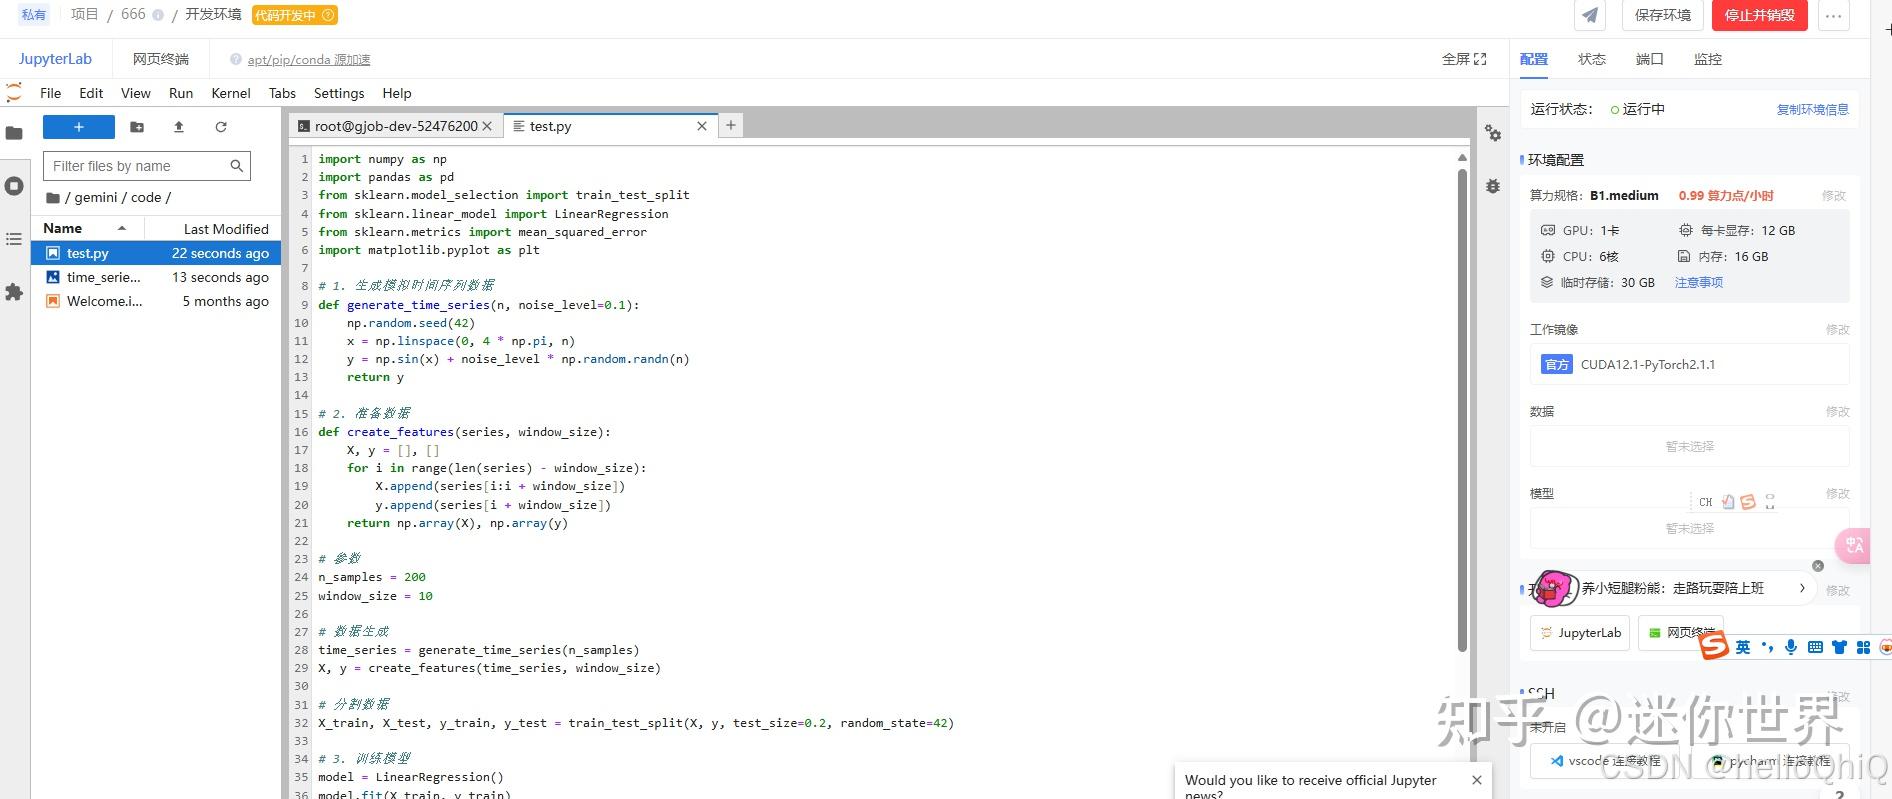Open the Run menu

181,93
